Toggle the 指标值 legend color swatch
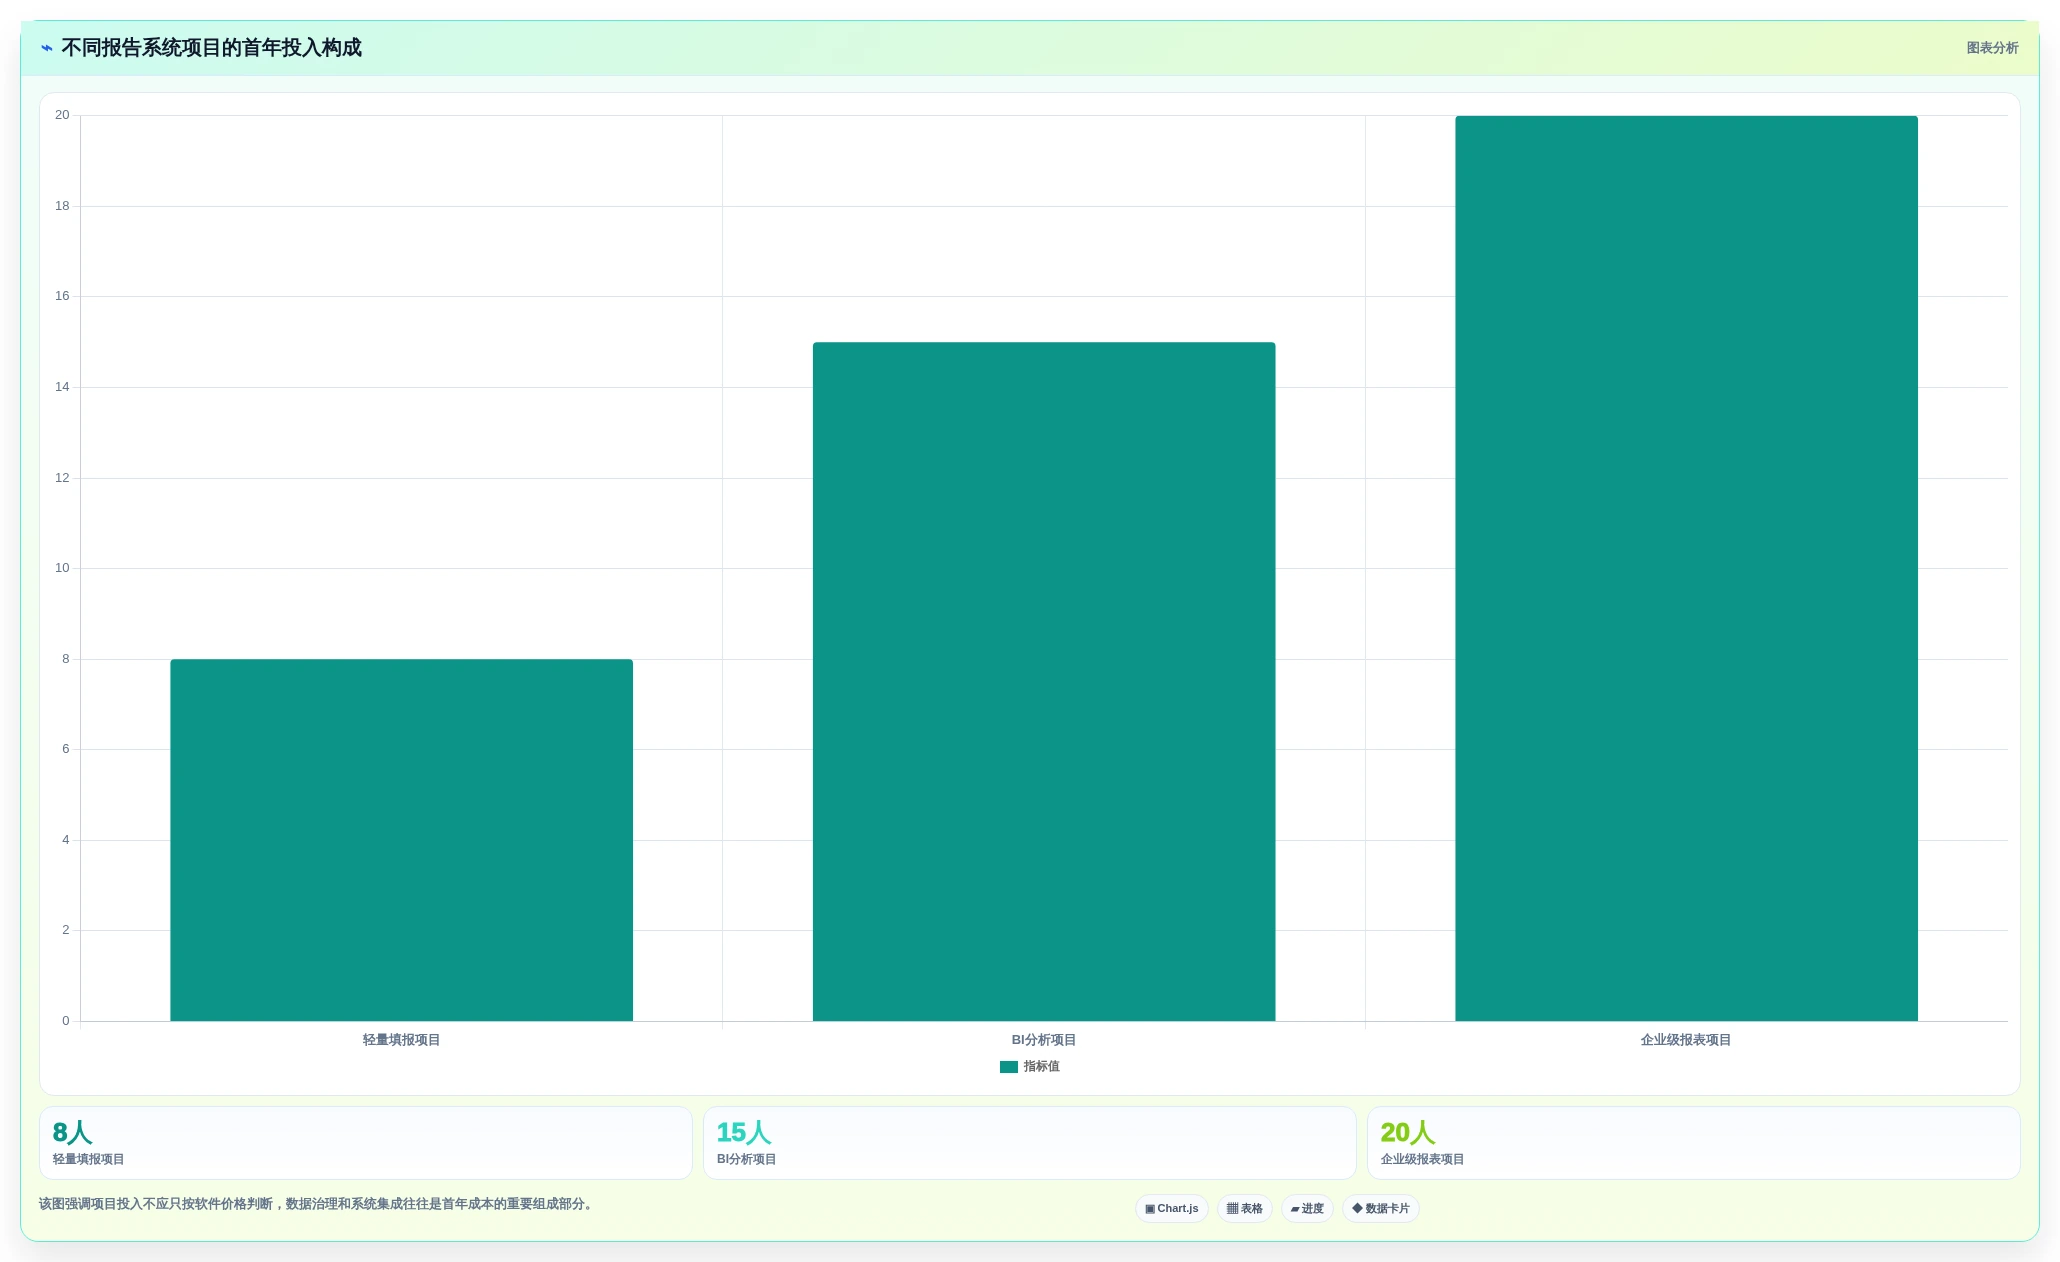The width and height of the screenshot is (2060, 1262). click(1008, 1067)
